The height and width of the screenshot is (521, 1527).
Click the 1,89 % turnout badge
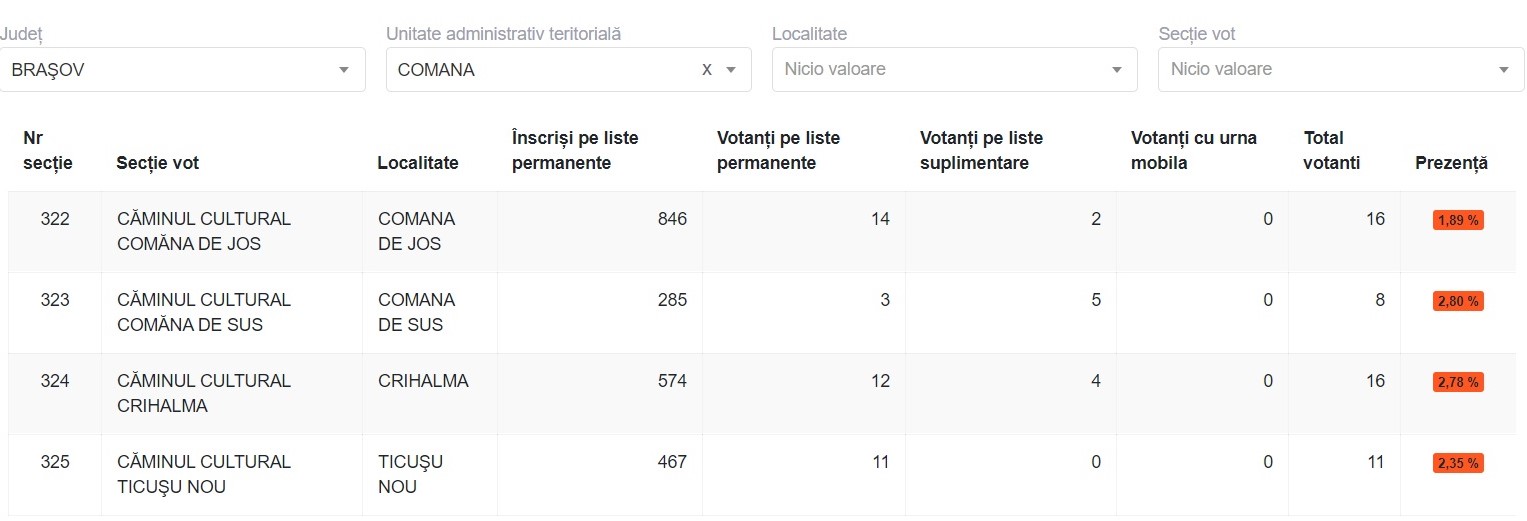[1458, 220]
